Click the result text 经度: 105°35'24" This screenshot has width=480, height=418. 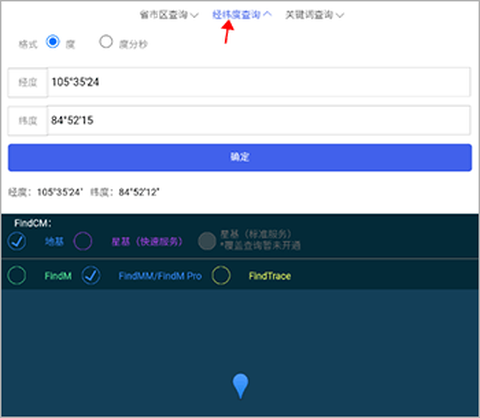point(45,192)
